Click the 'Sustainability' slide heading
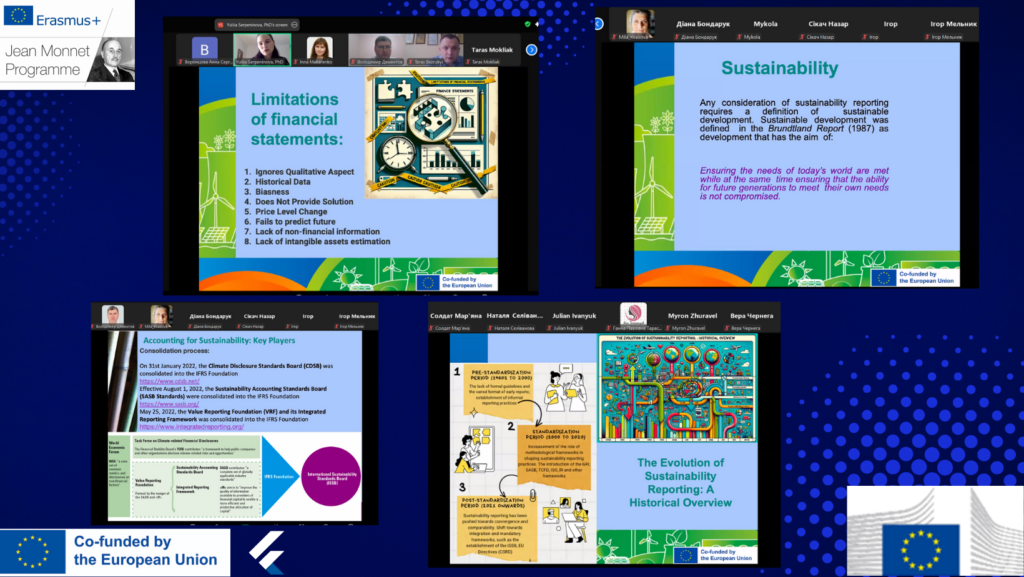The image size is (1024, 577). (x=779, y=68)
